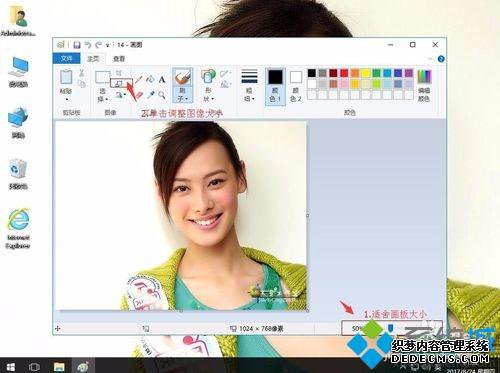500x373 pixels.
Task: Open the Brushes dropdown
Action: point(183,94)
